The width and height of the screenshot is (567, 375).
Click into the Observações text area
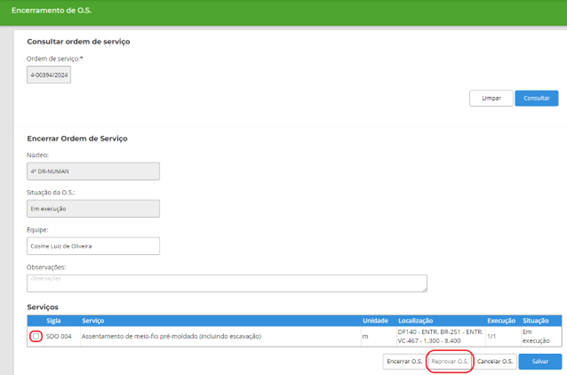(227, 283)
